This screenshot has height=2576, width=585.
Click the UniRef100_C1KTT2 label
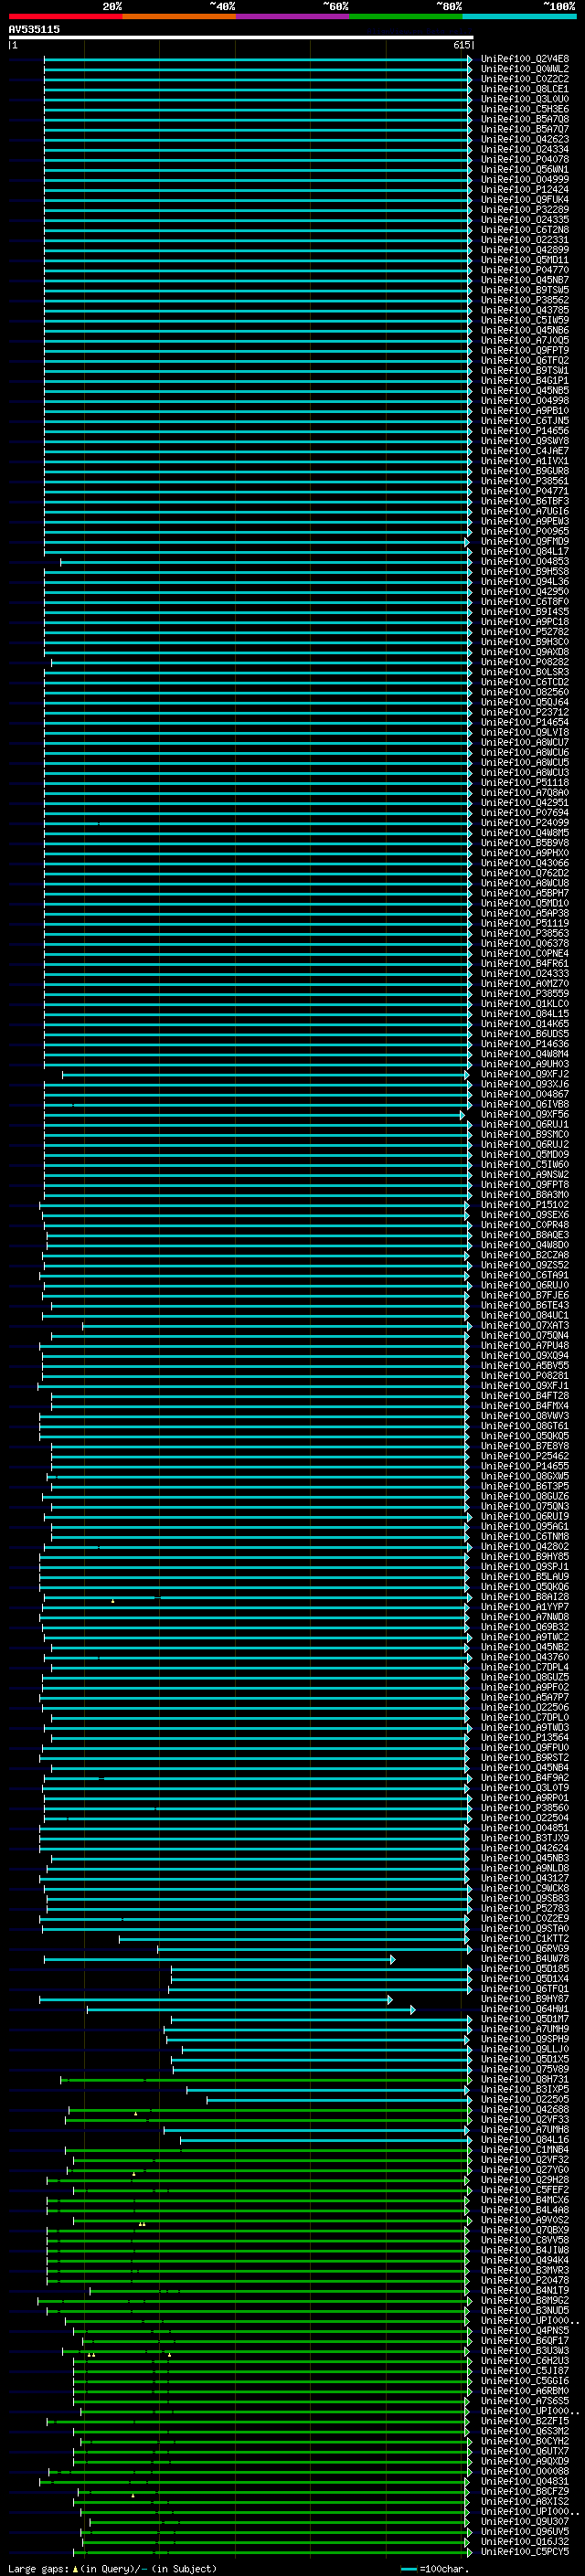click(525, 1938)
